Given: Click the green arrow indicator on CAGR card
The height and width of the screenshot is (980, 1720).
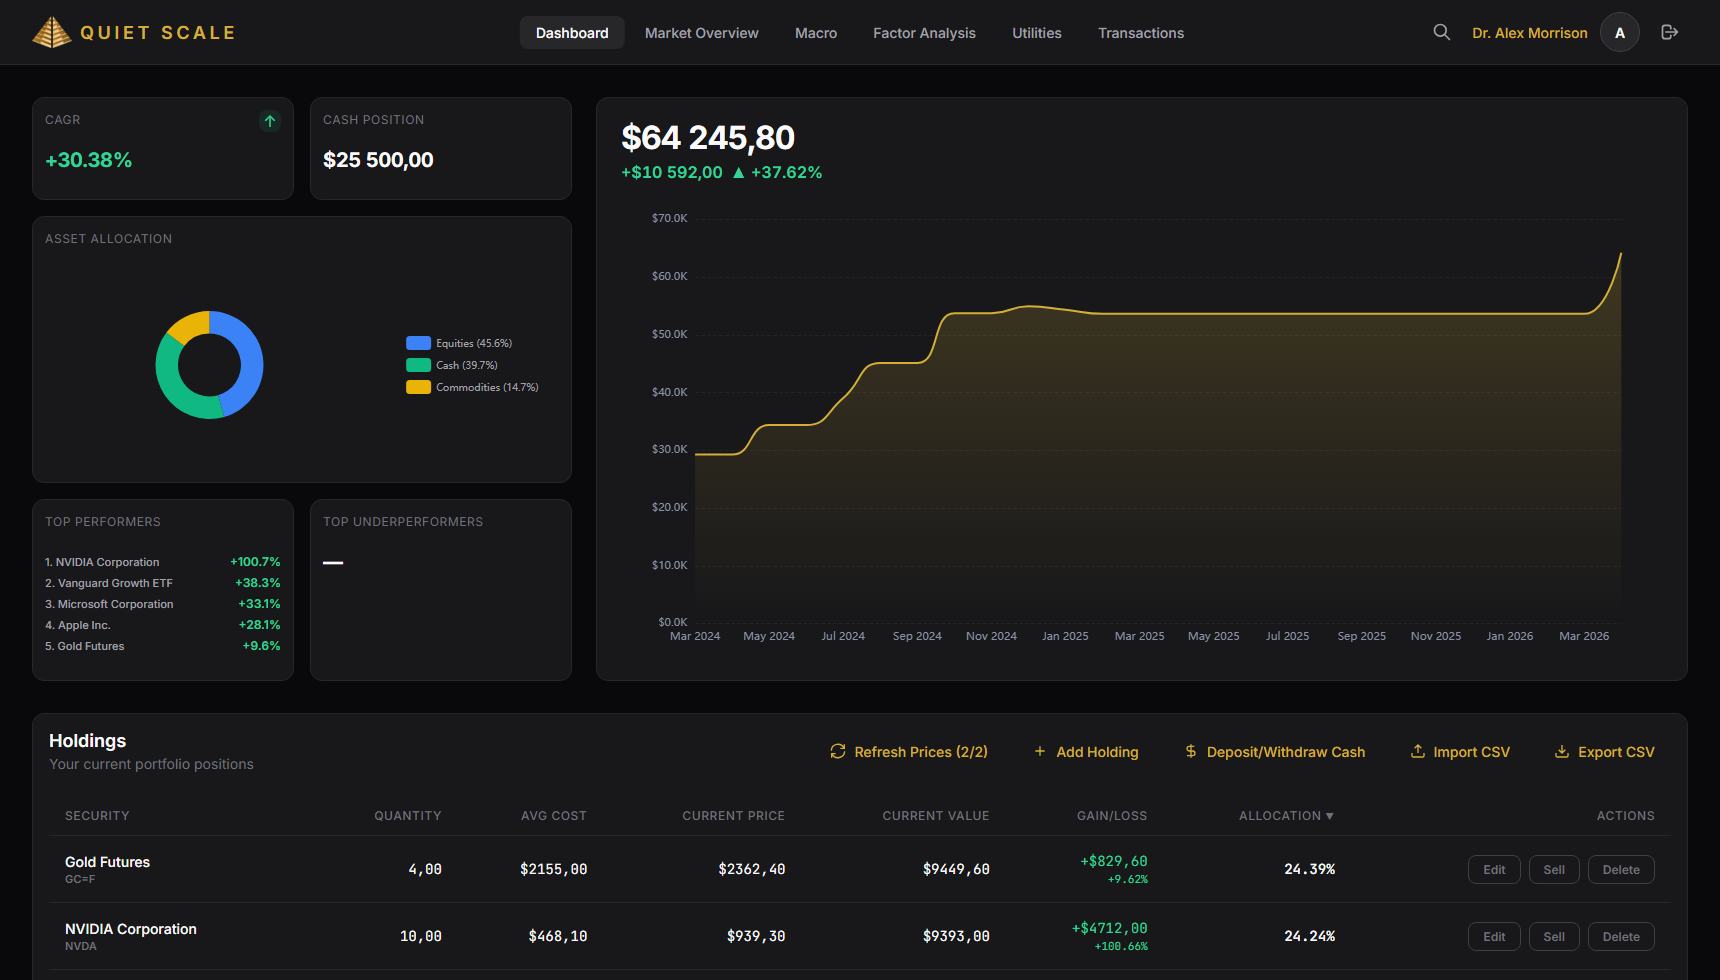Looking at the screenshot, I should coord(269,121).
